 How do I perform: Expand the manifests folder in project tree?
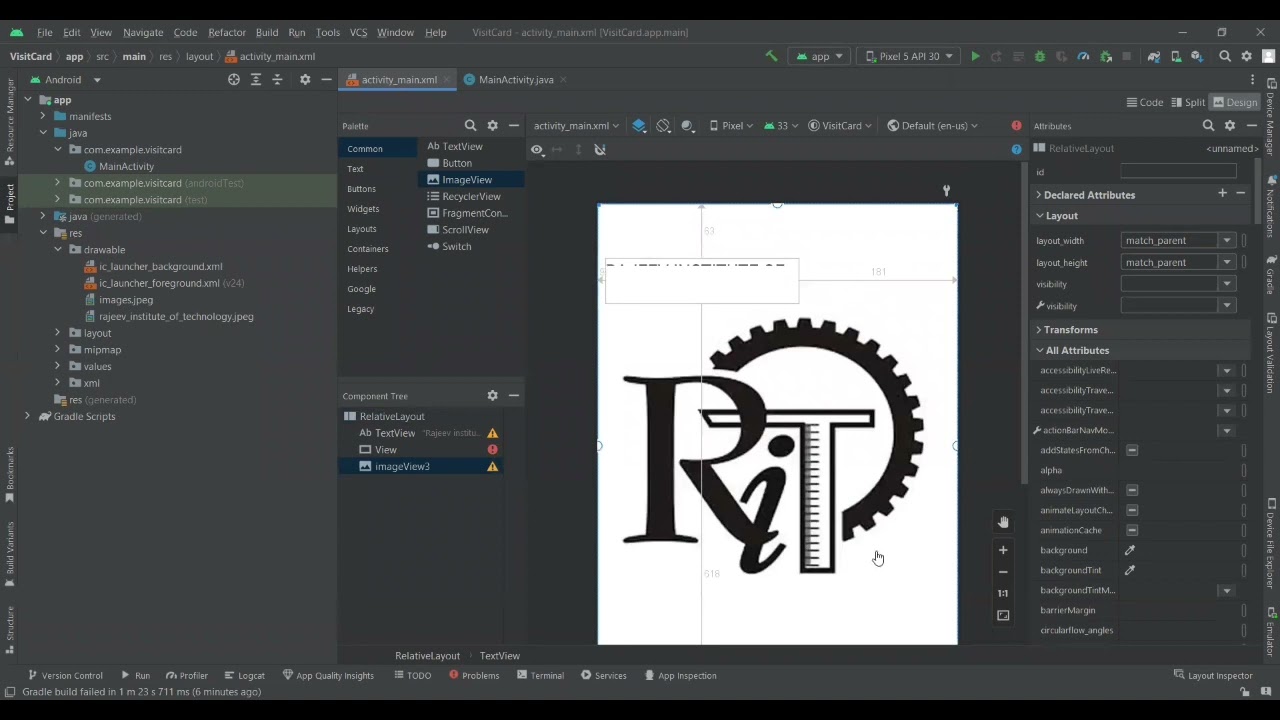point(43,116)
